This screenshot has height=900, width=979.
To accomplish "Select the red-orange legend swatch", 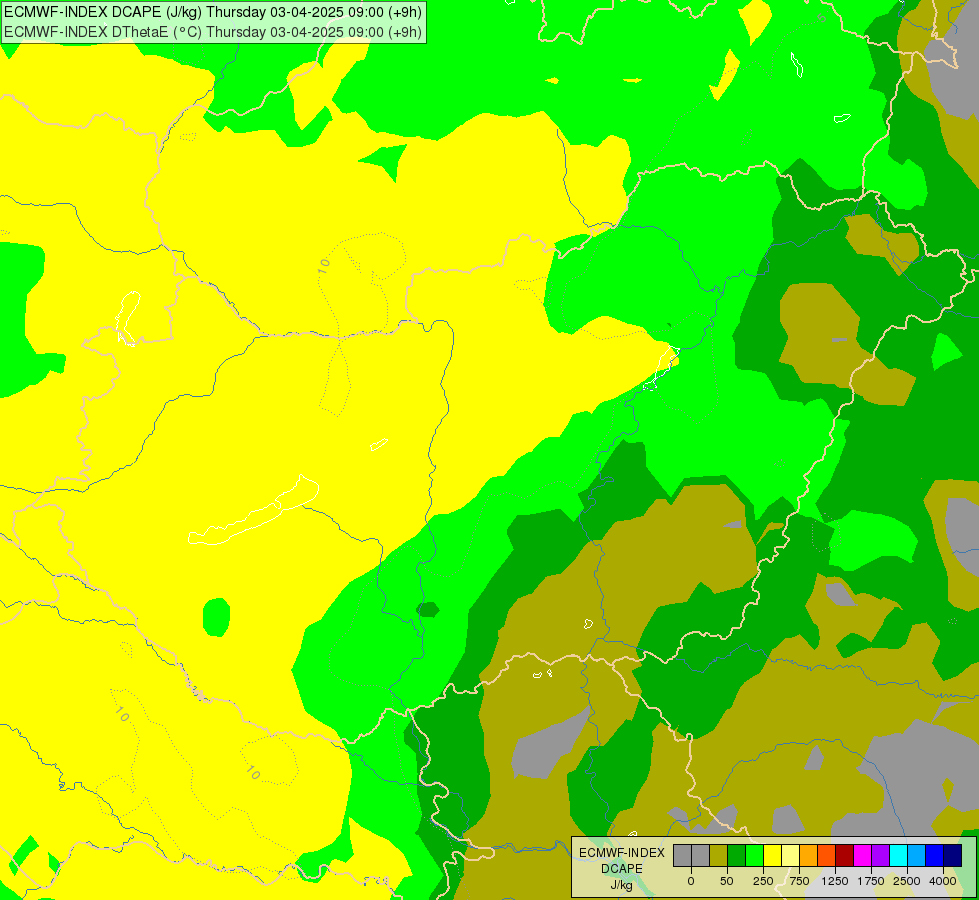I will point(827,855).
